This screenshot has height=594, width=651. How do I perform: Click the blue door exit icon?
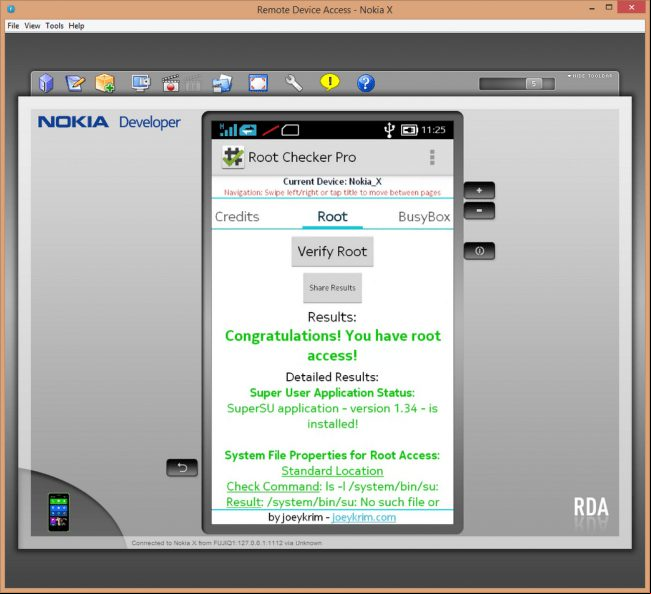pos(46,83)
